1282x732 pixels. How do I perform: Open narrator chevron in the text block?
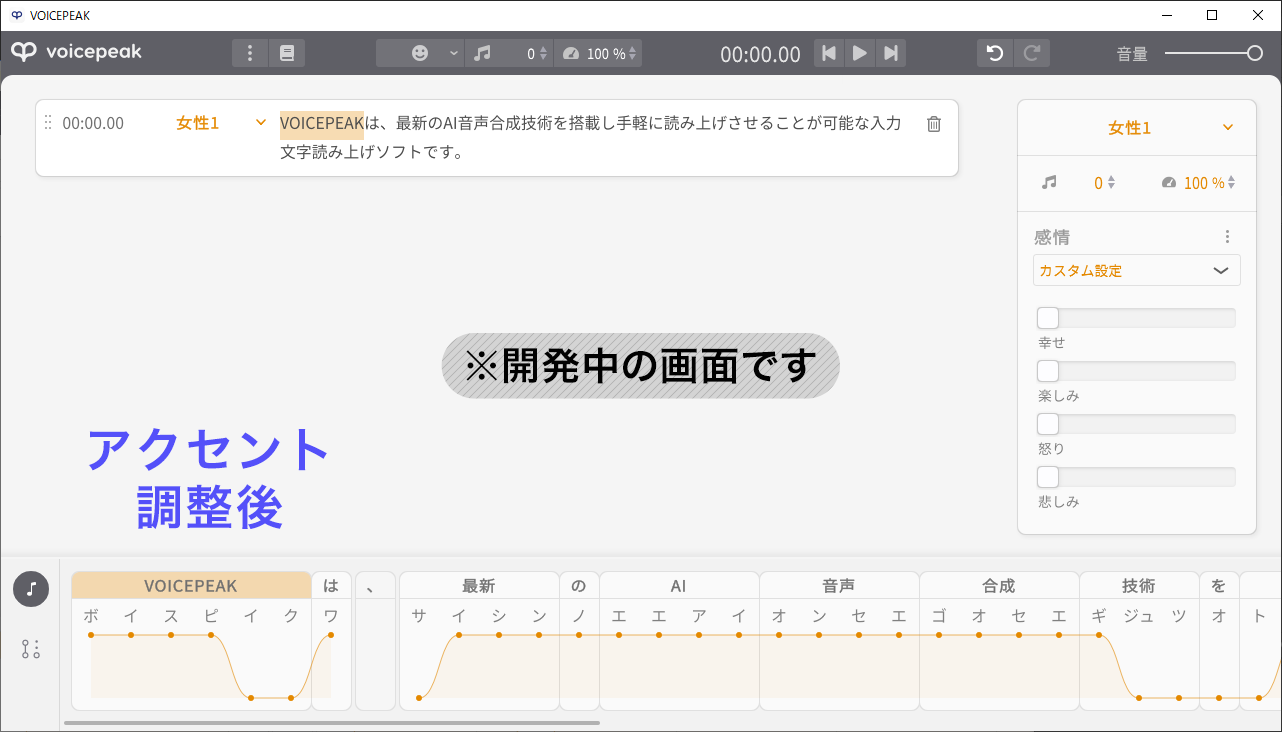pyautogui.click(x=261, y=123)
